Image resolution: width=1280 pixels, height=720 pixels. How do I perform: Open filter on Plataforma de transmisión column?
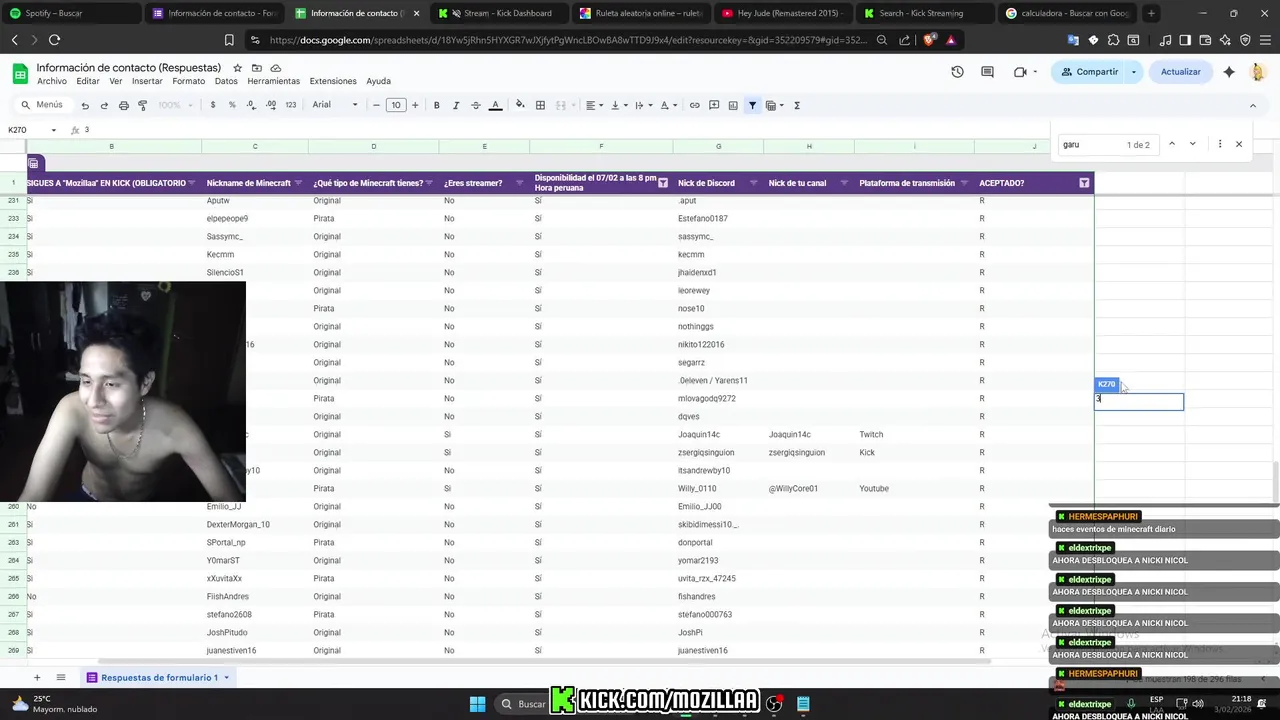click(x=964, y=183)
